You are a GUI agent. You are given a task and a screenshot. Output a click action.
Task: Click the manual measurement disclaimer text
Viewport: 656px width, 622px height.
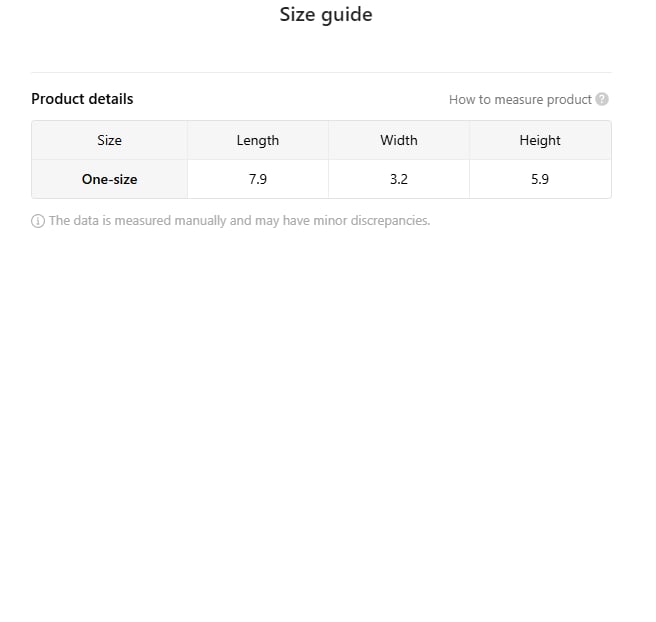click(239, 221)
